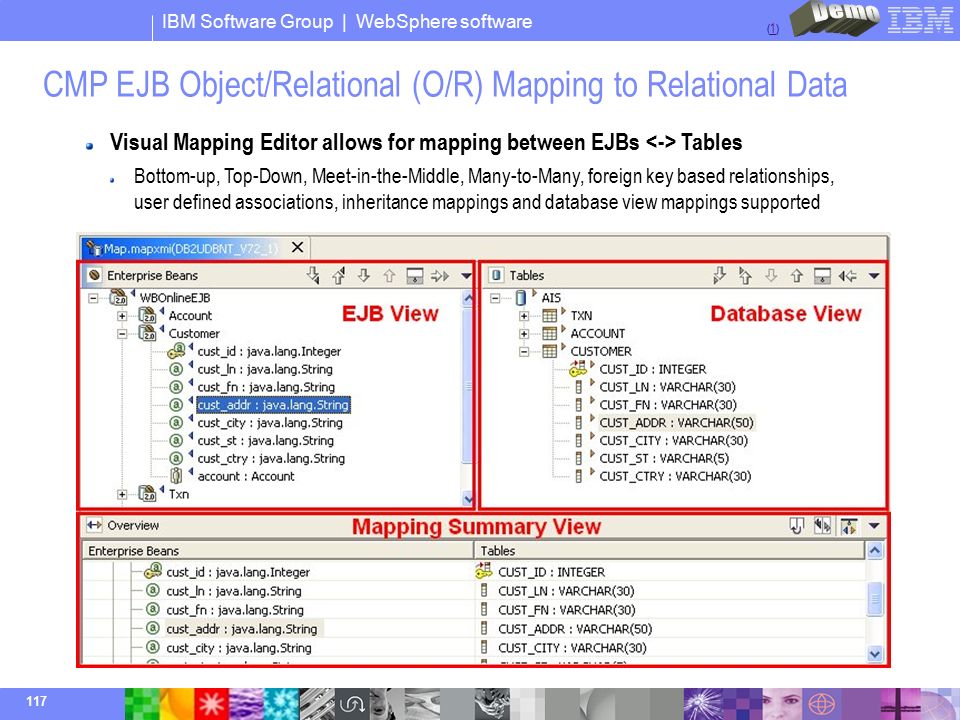Click the Tables column header in Overview
Viewport: 960px width, 720px height.
[670, 550]
